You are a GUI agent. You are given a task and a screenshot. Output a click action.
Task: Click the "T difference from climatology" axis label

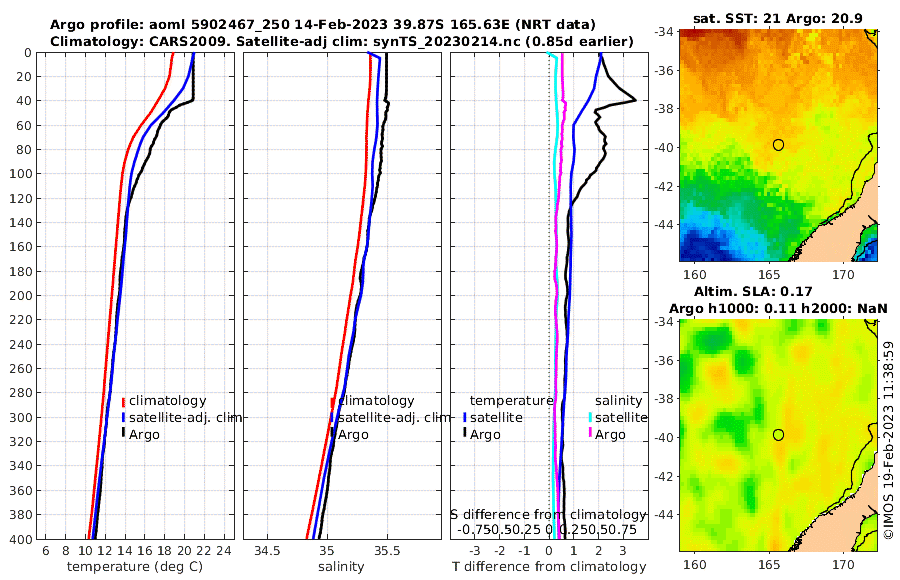549,567
